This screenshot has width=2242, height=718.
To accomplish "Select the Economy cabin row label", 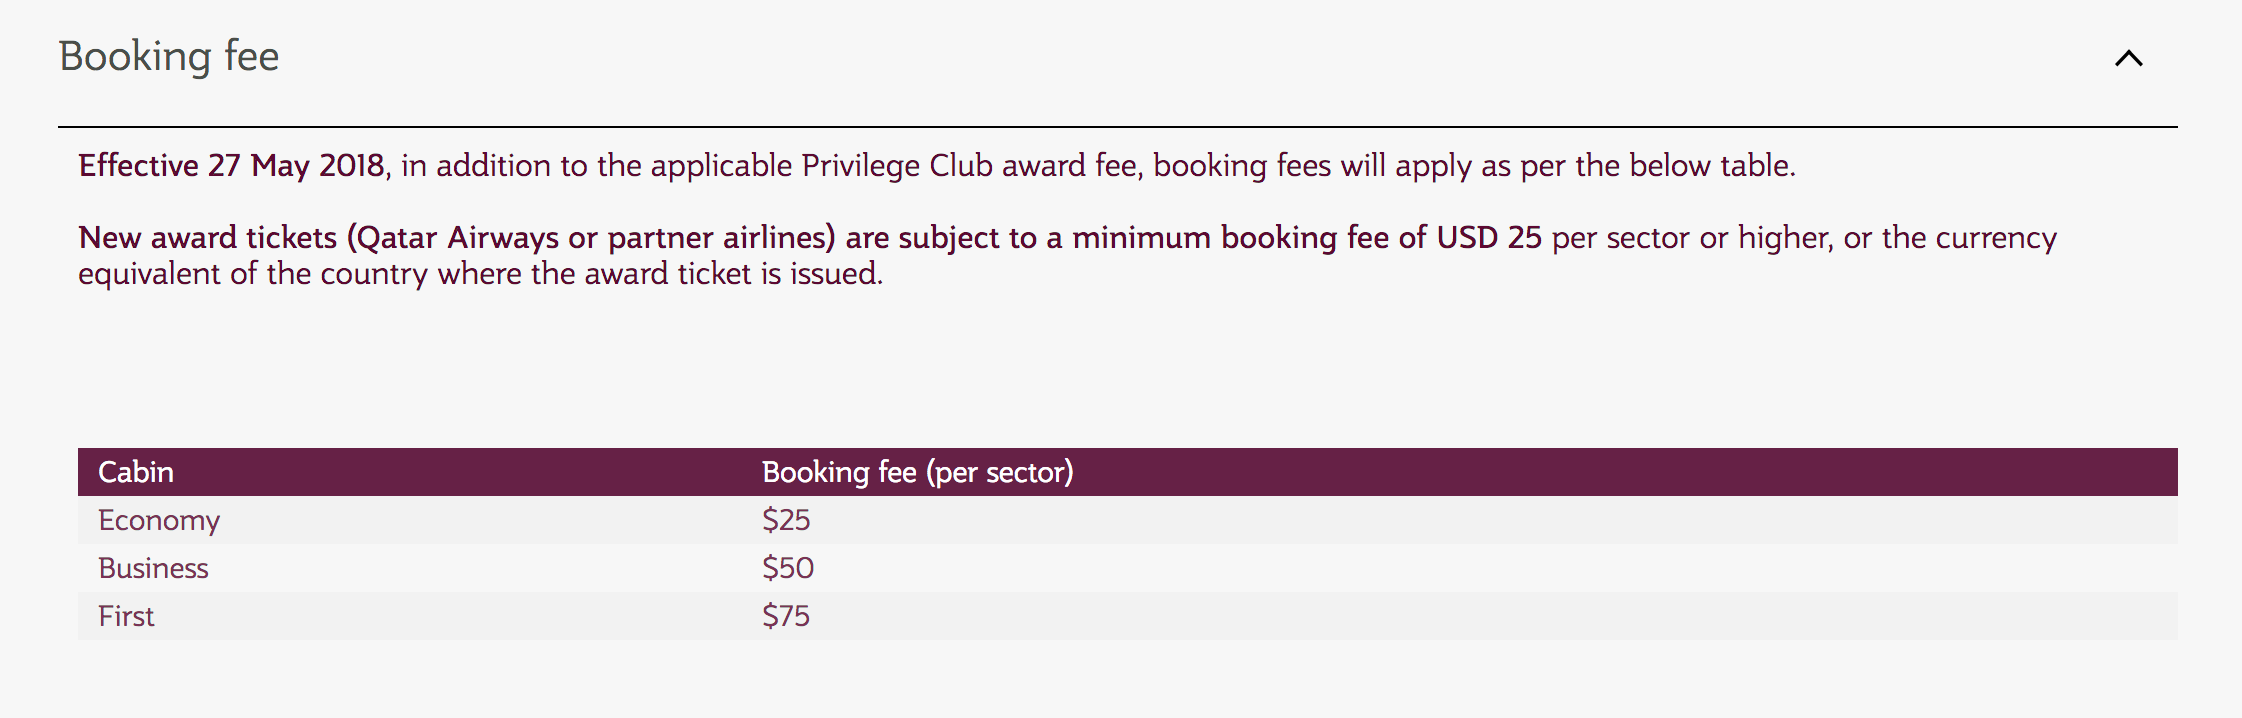I will point(159,520).
